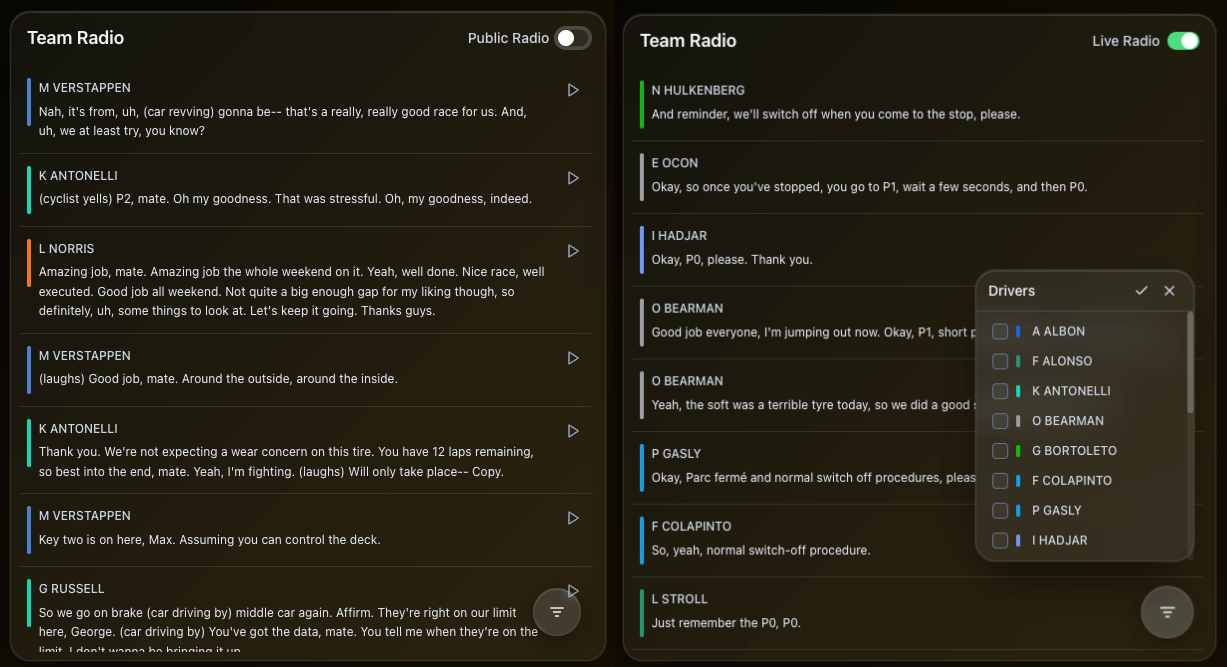Play L Norris radio message
1227x667 pixels.
tap(573, 251)
